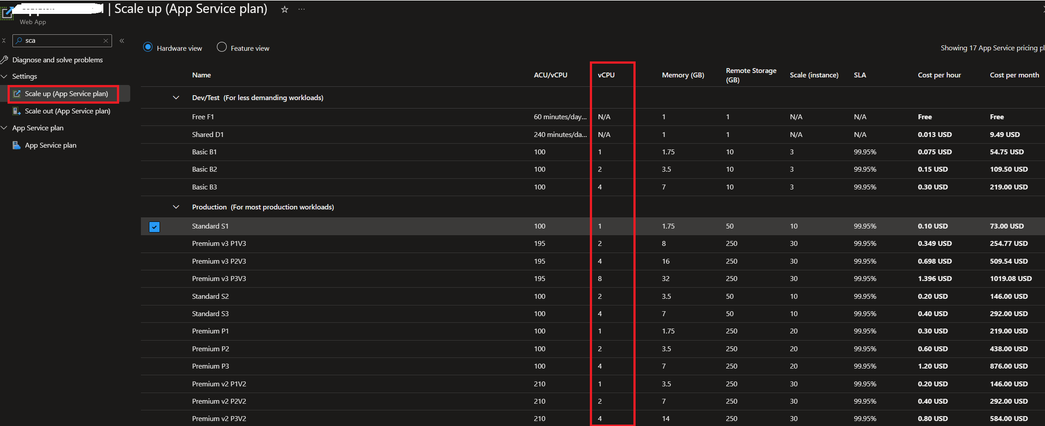
Task: Select the Standard S2 tier
Action: point(210,296)
